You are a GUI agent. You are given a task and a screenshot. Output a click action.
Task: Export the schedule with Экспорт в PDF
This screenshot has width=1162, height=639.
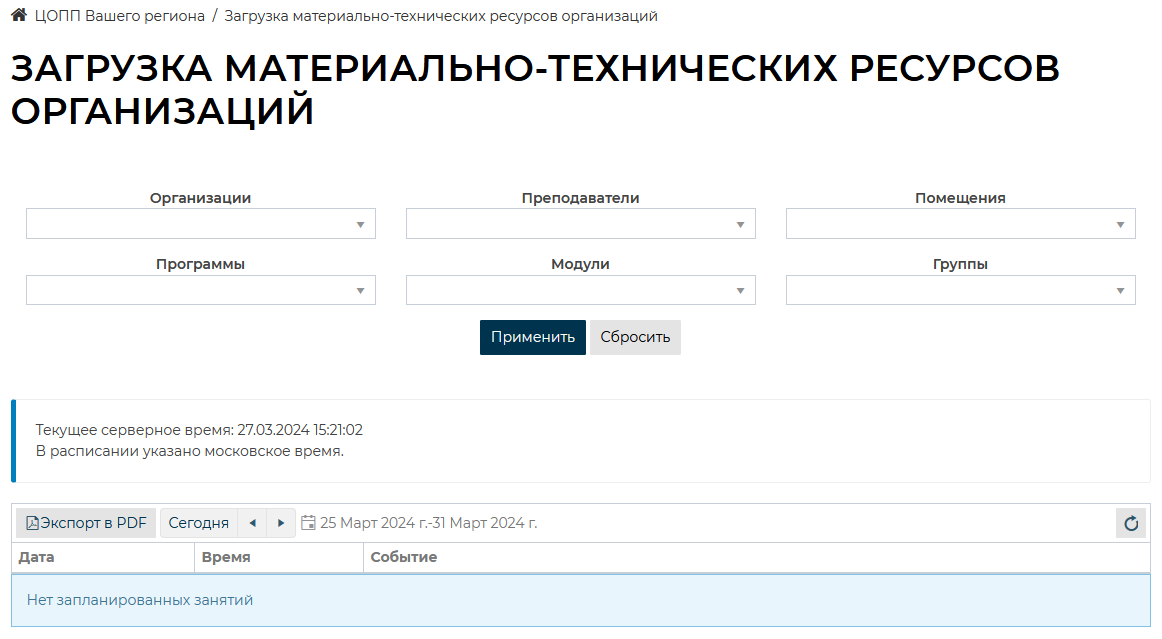click(86, 523)
